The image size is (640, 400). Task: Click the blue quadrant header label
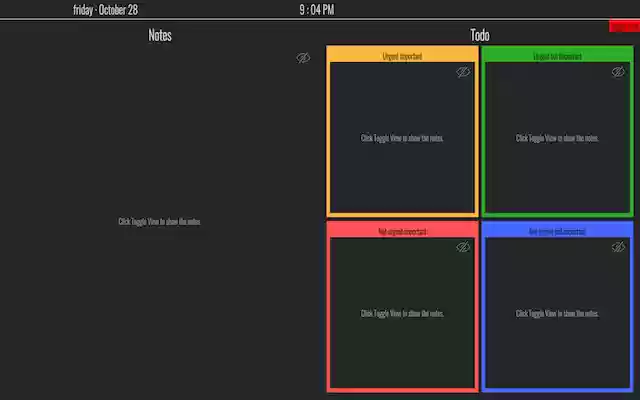[557, 231]
